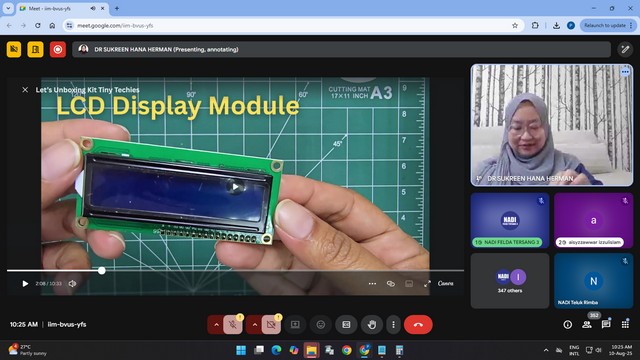Image resolution: width=640 pixels, height=360 pixels.
Task: Toggle the muted microphone button
Action: tap(233, 324)
